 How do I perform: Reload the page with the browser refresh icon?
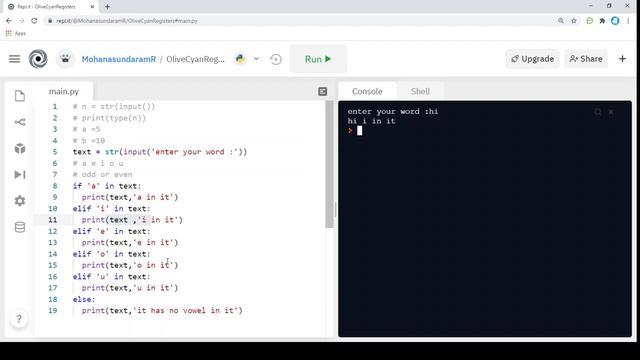[34, 20]
